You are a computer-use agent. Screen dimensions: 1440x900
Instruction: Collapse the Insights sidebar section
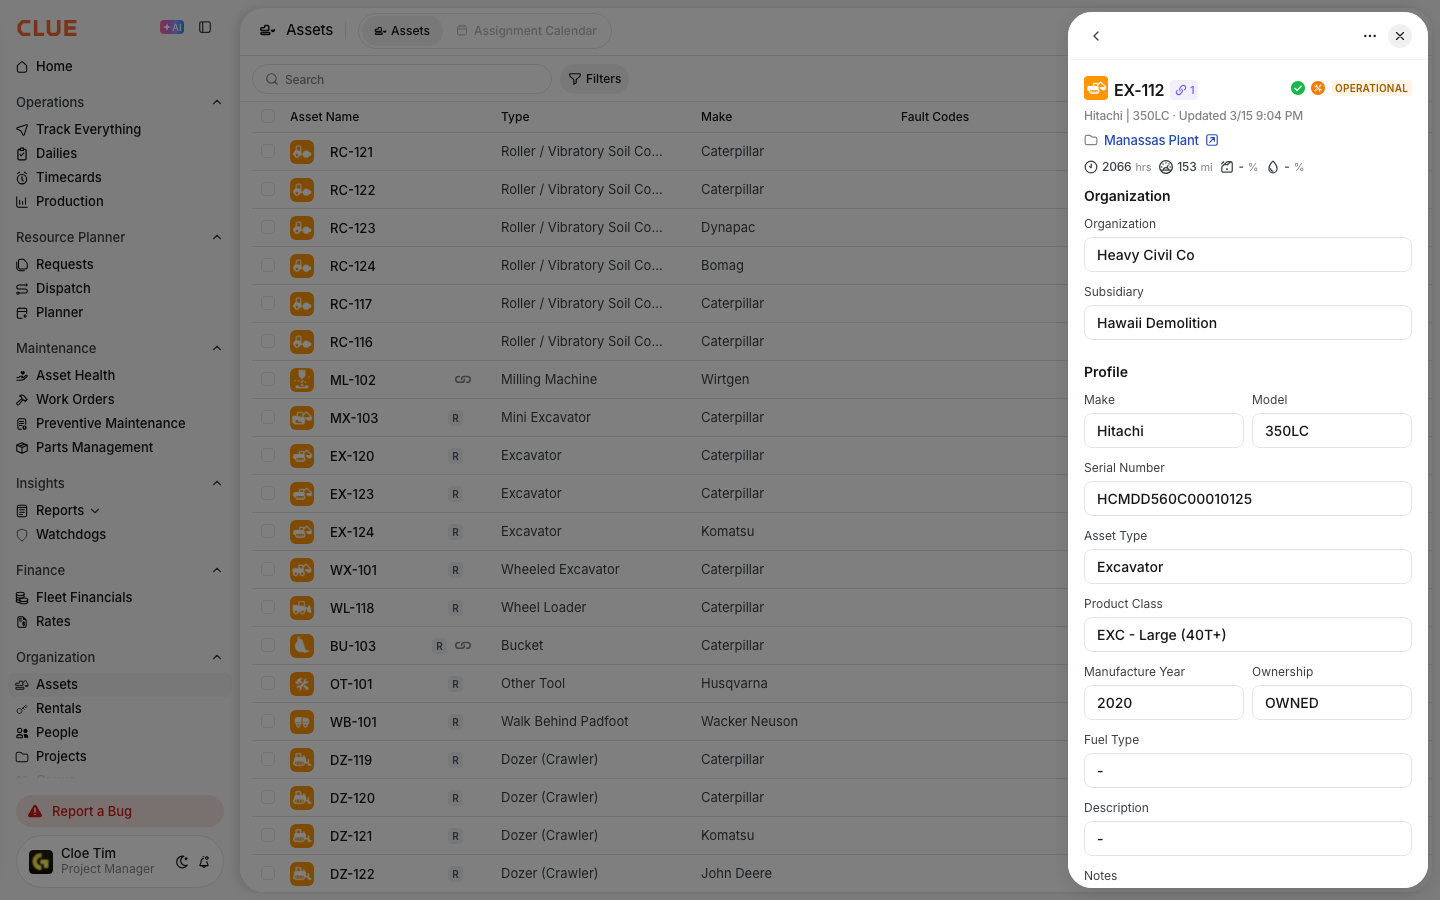(x=217, y=483)
